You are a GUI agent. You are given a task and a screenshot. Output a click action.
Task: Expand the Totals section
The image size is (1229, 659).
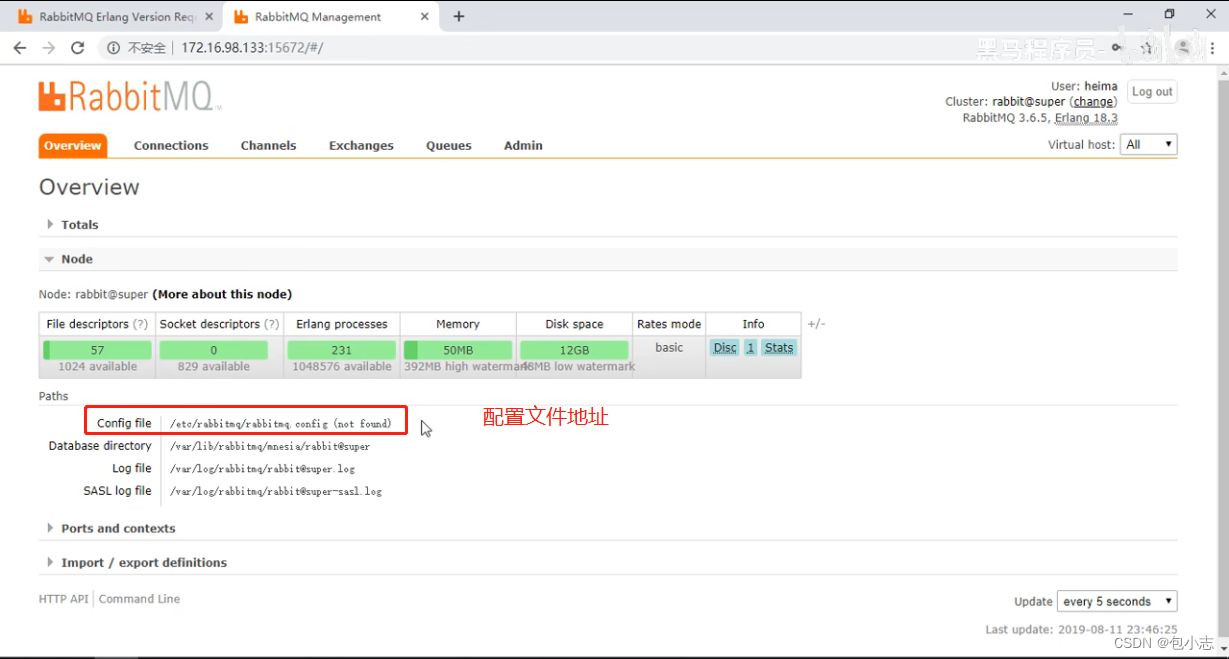[x=79, y=225]
